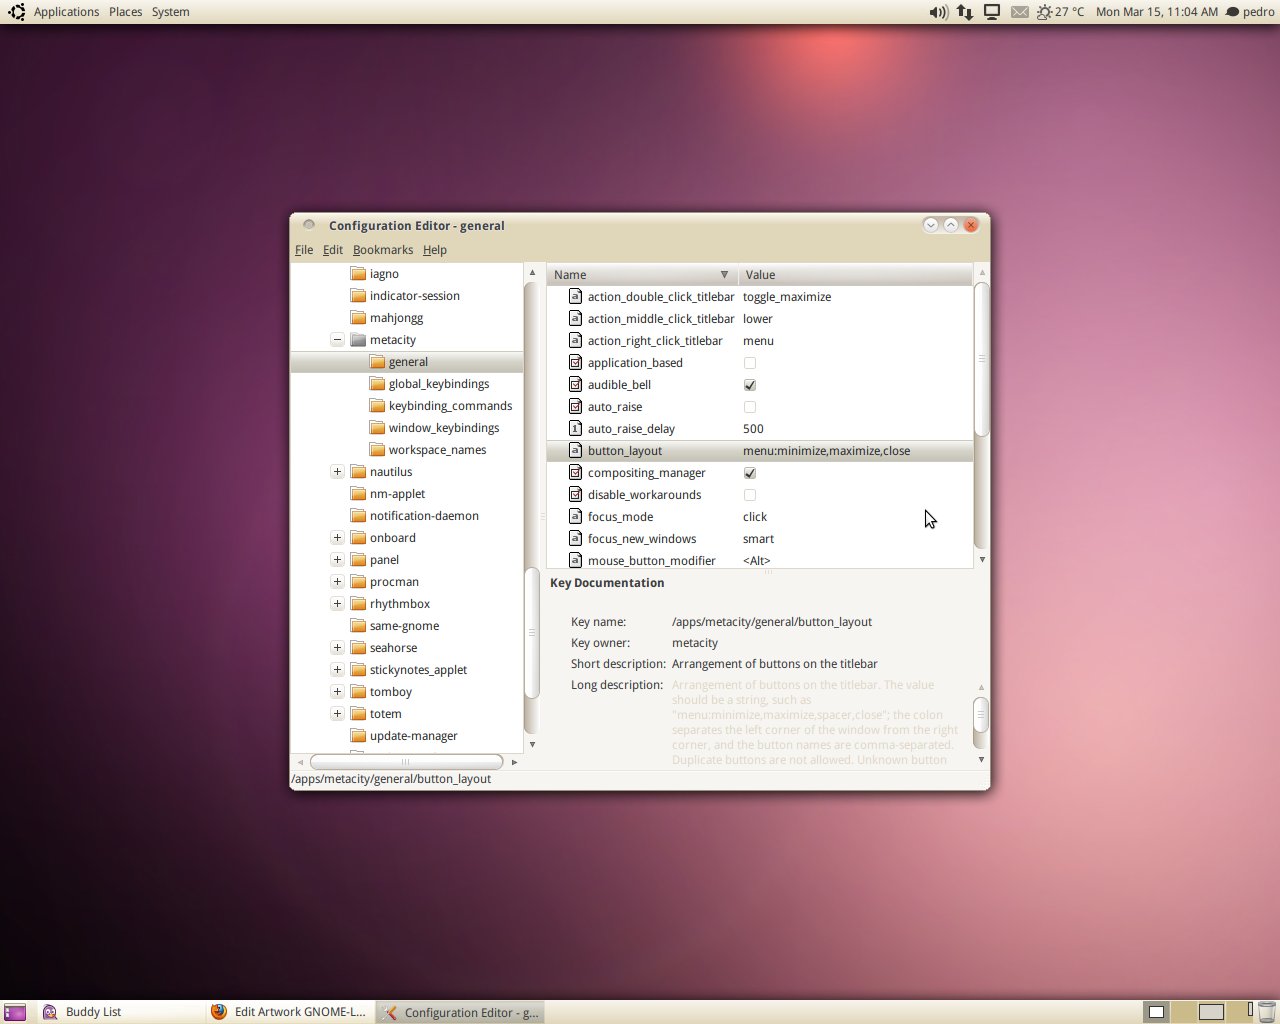
Task: Click the nm-applet folder icon
Action: [358, 493]
